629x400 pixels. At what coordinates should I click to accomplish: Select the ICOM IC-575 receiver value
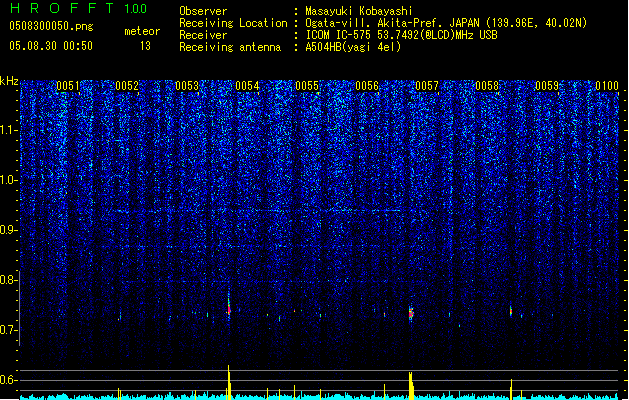(x=402, y=35)
